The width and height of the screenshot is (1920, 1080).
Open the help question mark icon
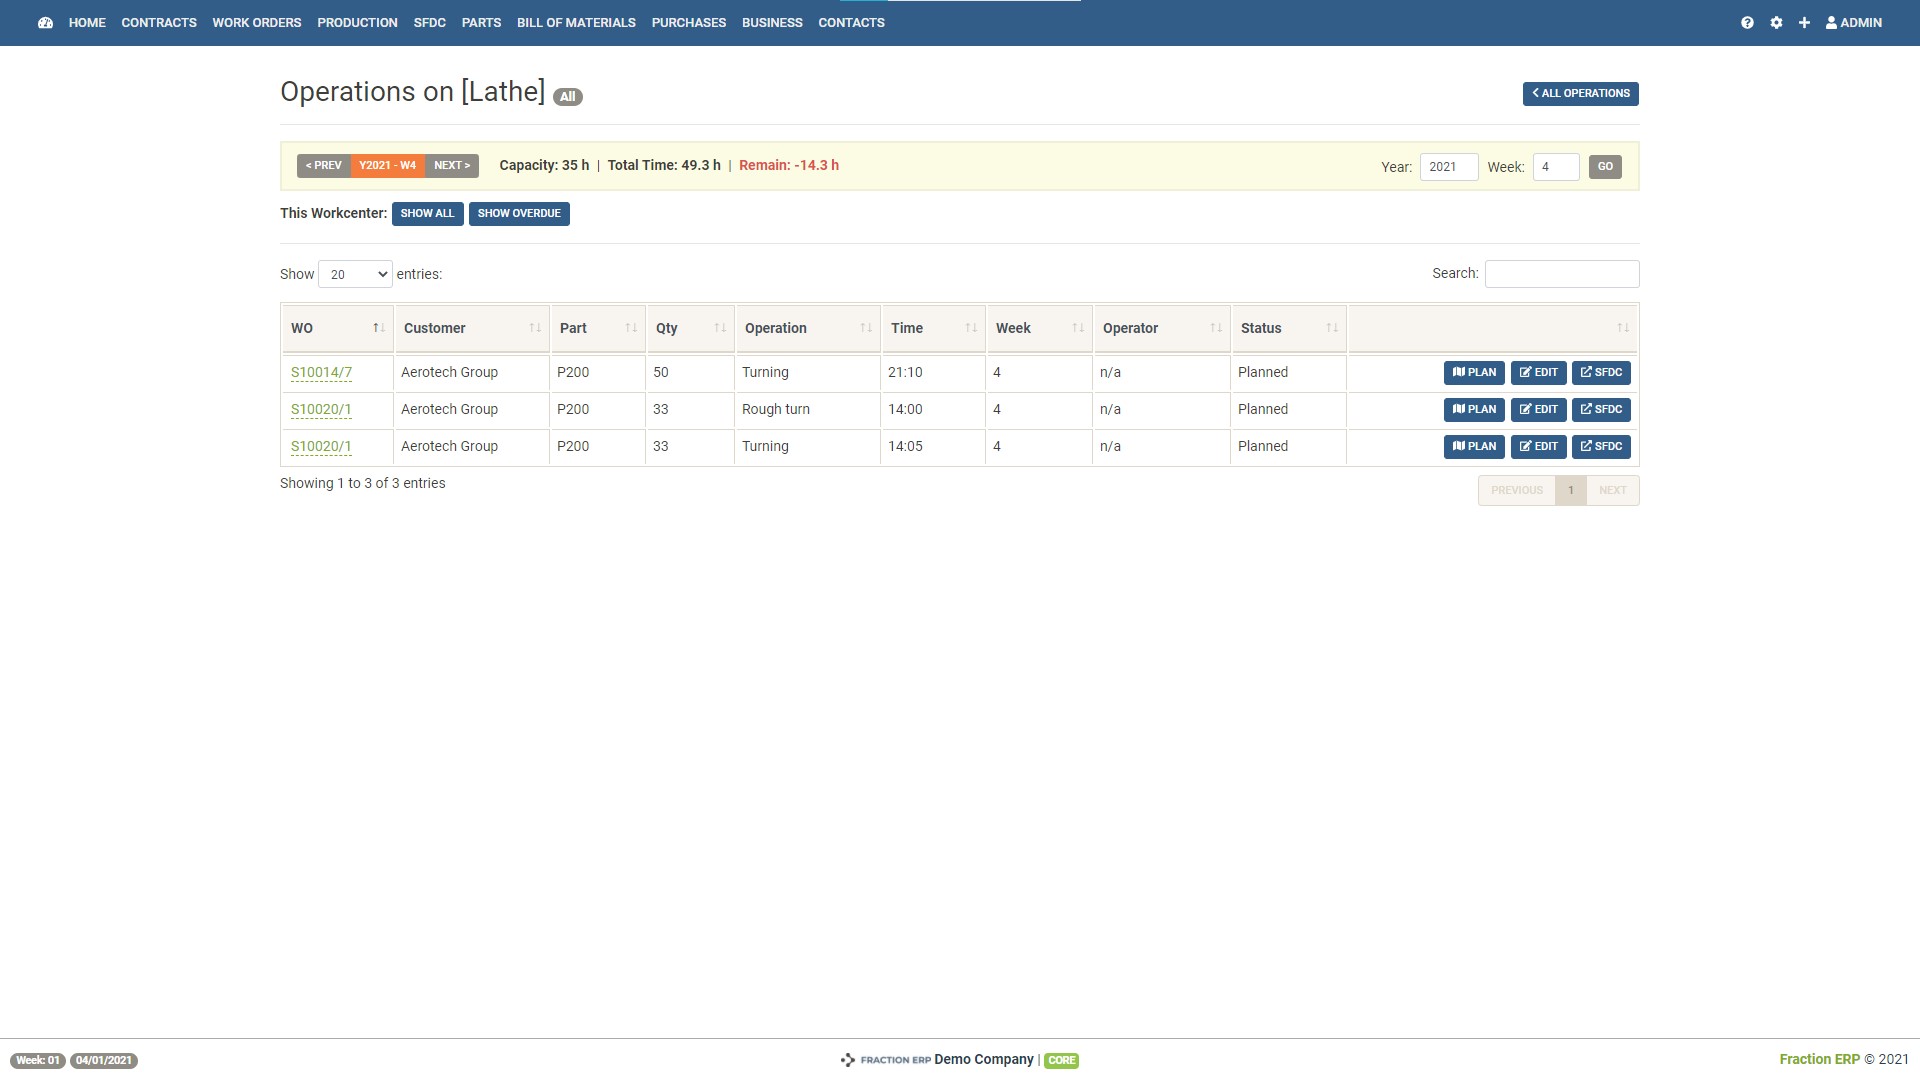click(1747, 23)
